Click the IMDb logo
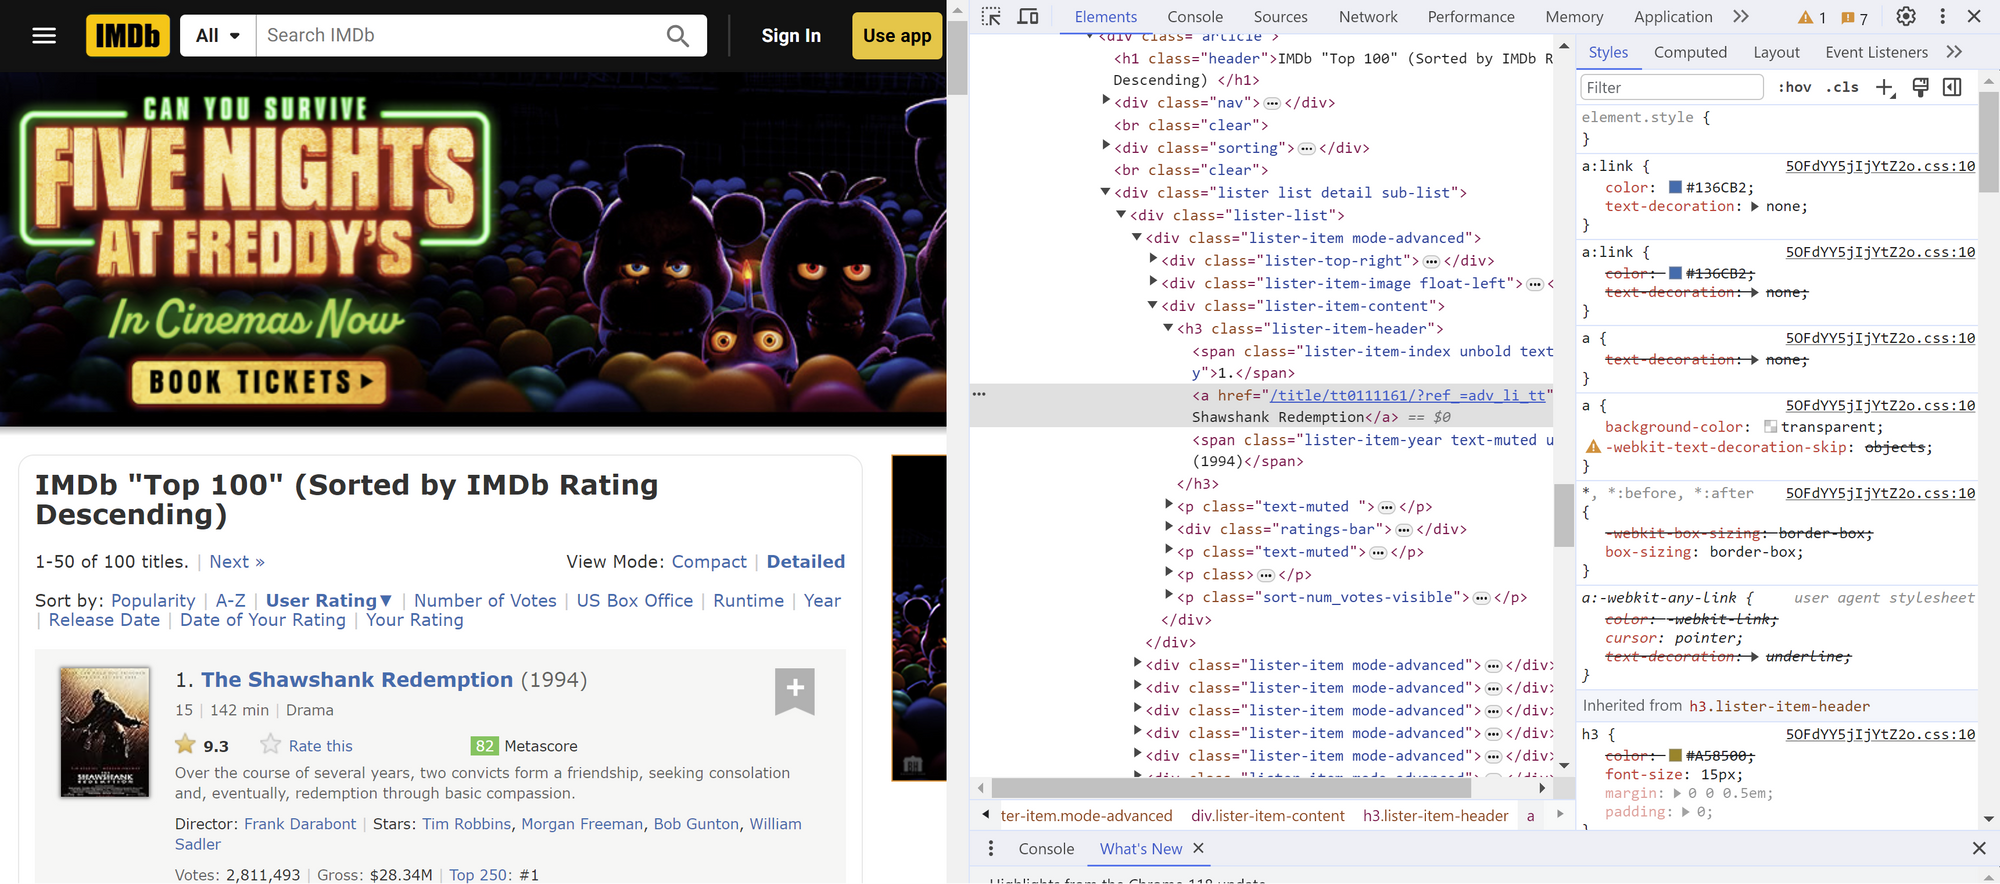 (x=128, y=36)
